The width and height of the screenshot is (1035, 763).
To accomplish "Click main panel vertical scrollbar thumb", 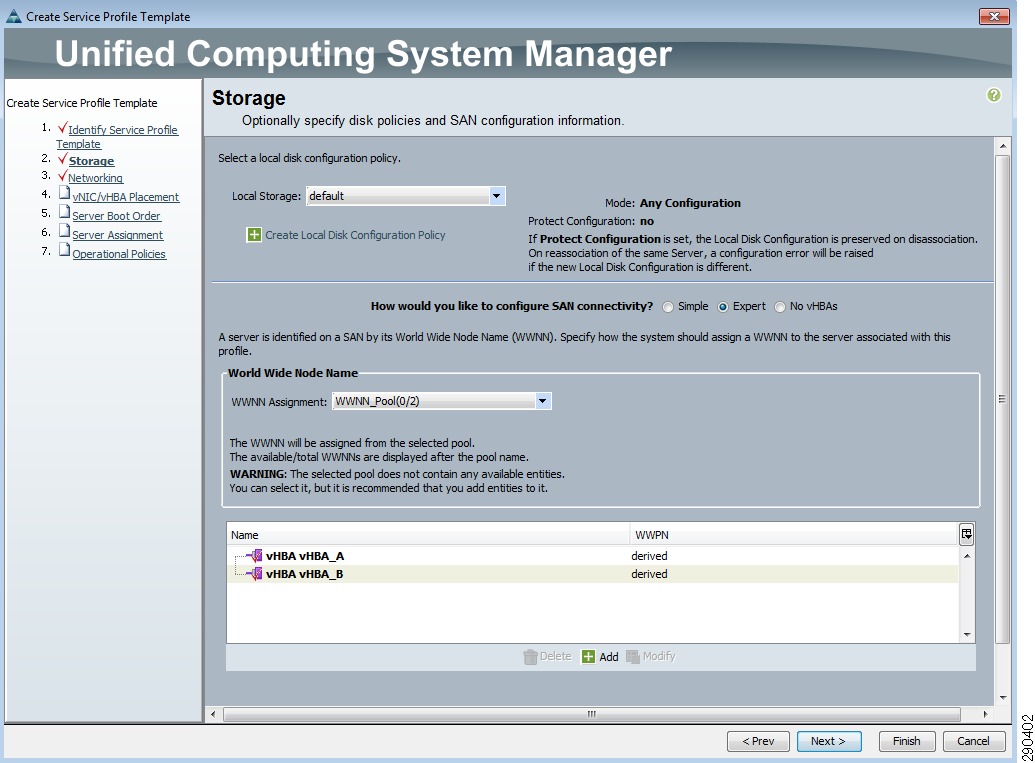I will coord(1002,399).
